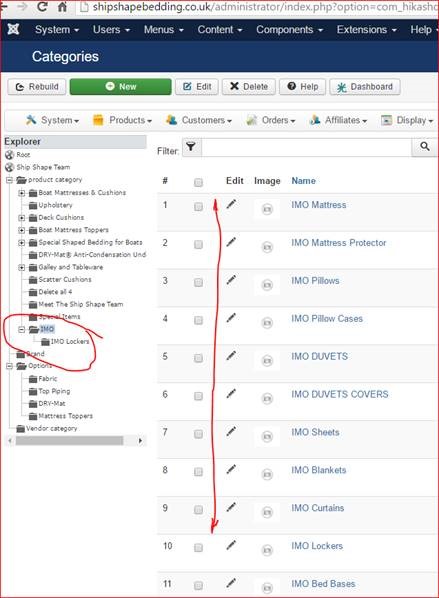Click into the Filter text field
Screen dimensions: 439x598
pyautogui.click(x=306, y=147)
